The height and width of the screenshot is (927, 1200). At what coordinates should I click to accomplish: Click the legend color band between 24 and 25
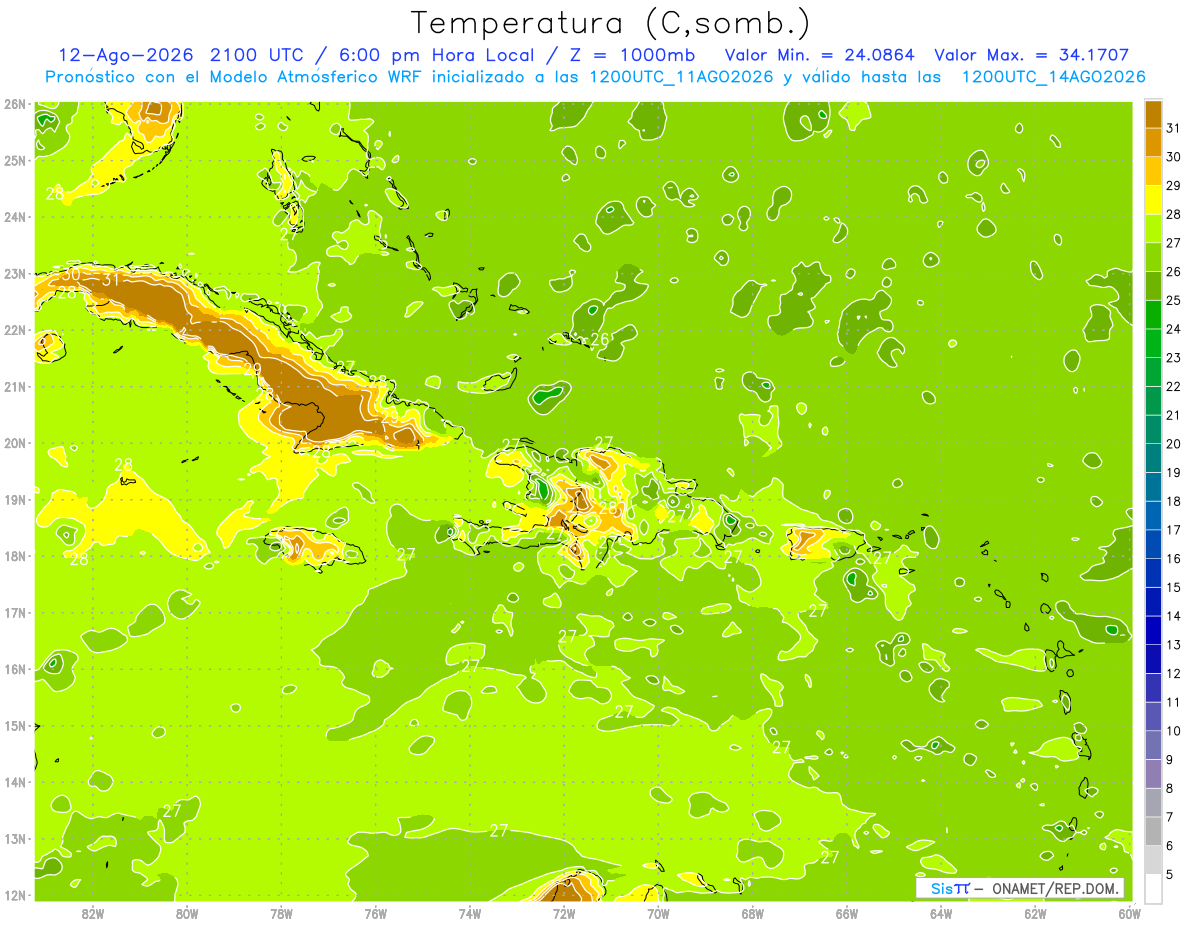coord(1153,314)
